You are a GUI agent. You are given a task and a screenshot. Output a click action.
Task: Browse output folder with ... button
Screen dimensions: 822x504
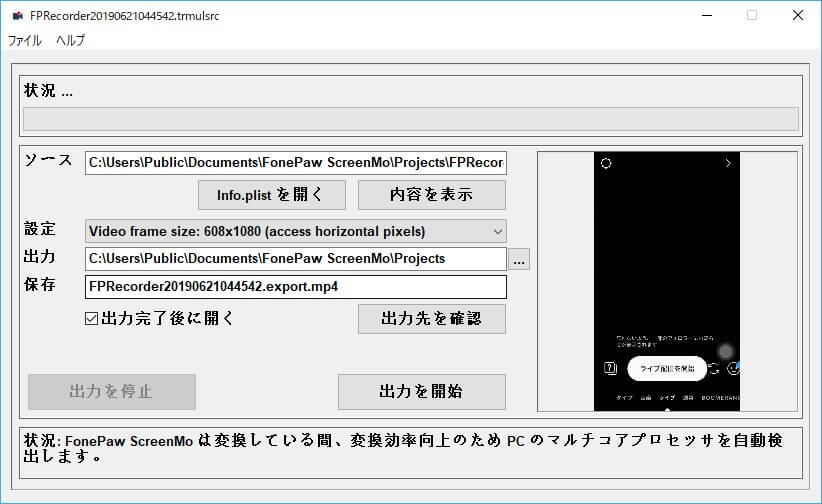coord(519,259)
